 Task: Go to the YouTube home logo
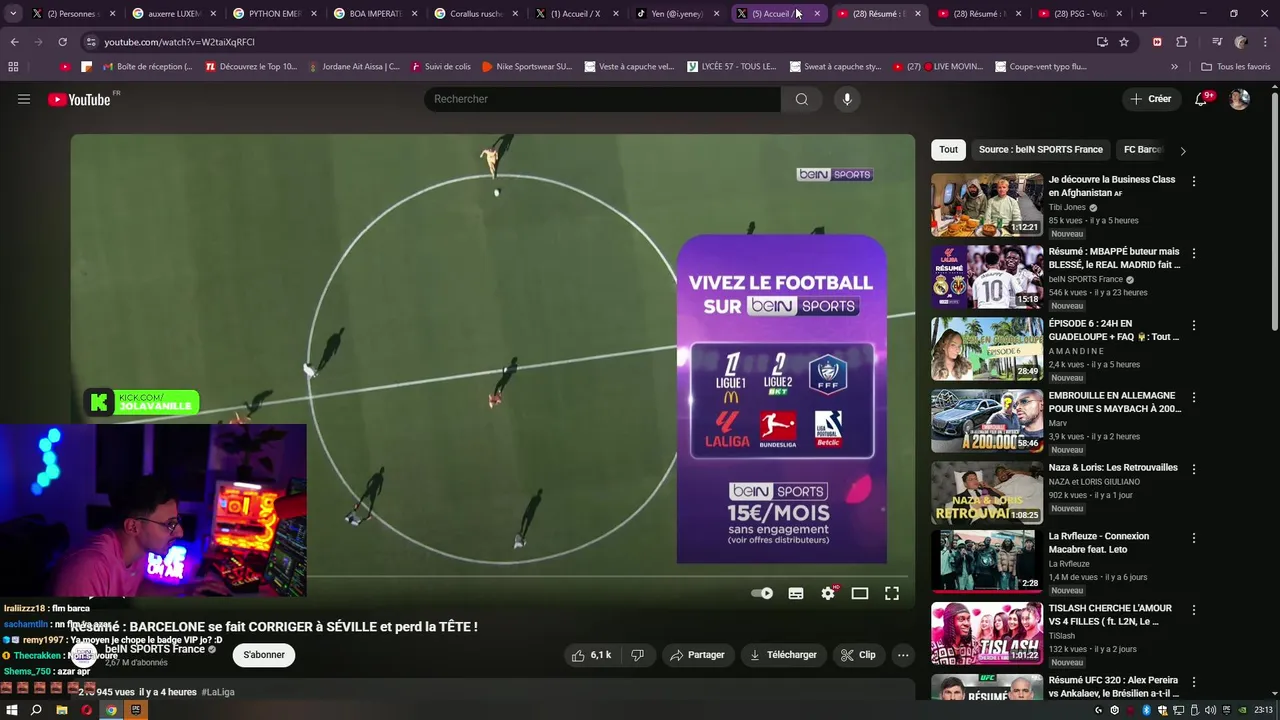[79, 99]
